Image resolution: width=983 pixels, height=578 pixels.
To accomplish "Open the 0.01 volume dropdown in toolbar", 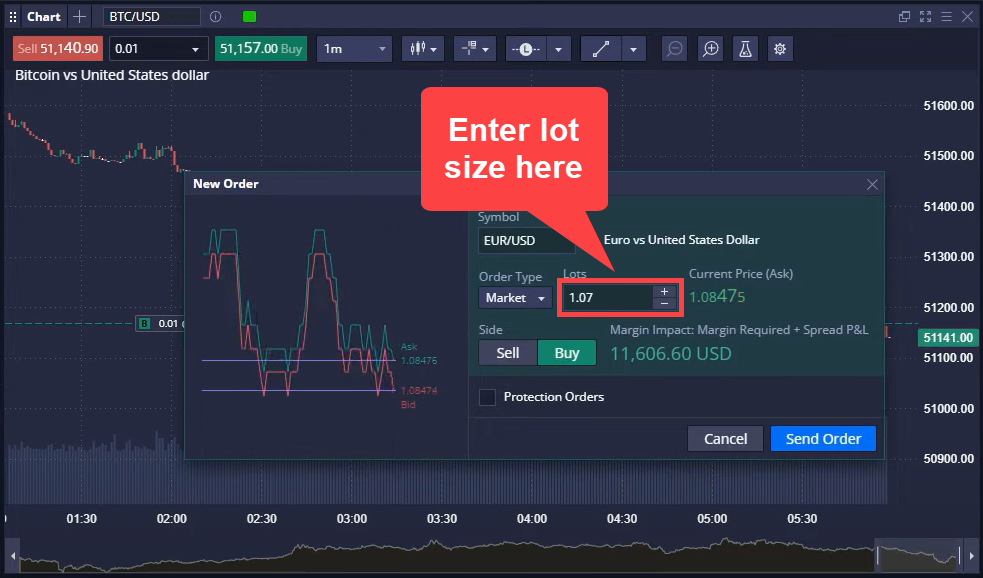I will [x=158, y=49].
